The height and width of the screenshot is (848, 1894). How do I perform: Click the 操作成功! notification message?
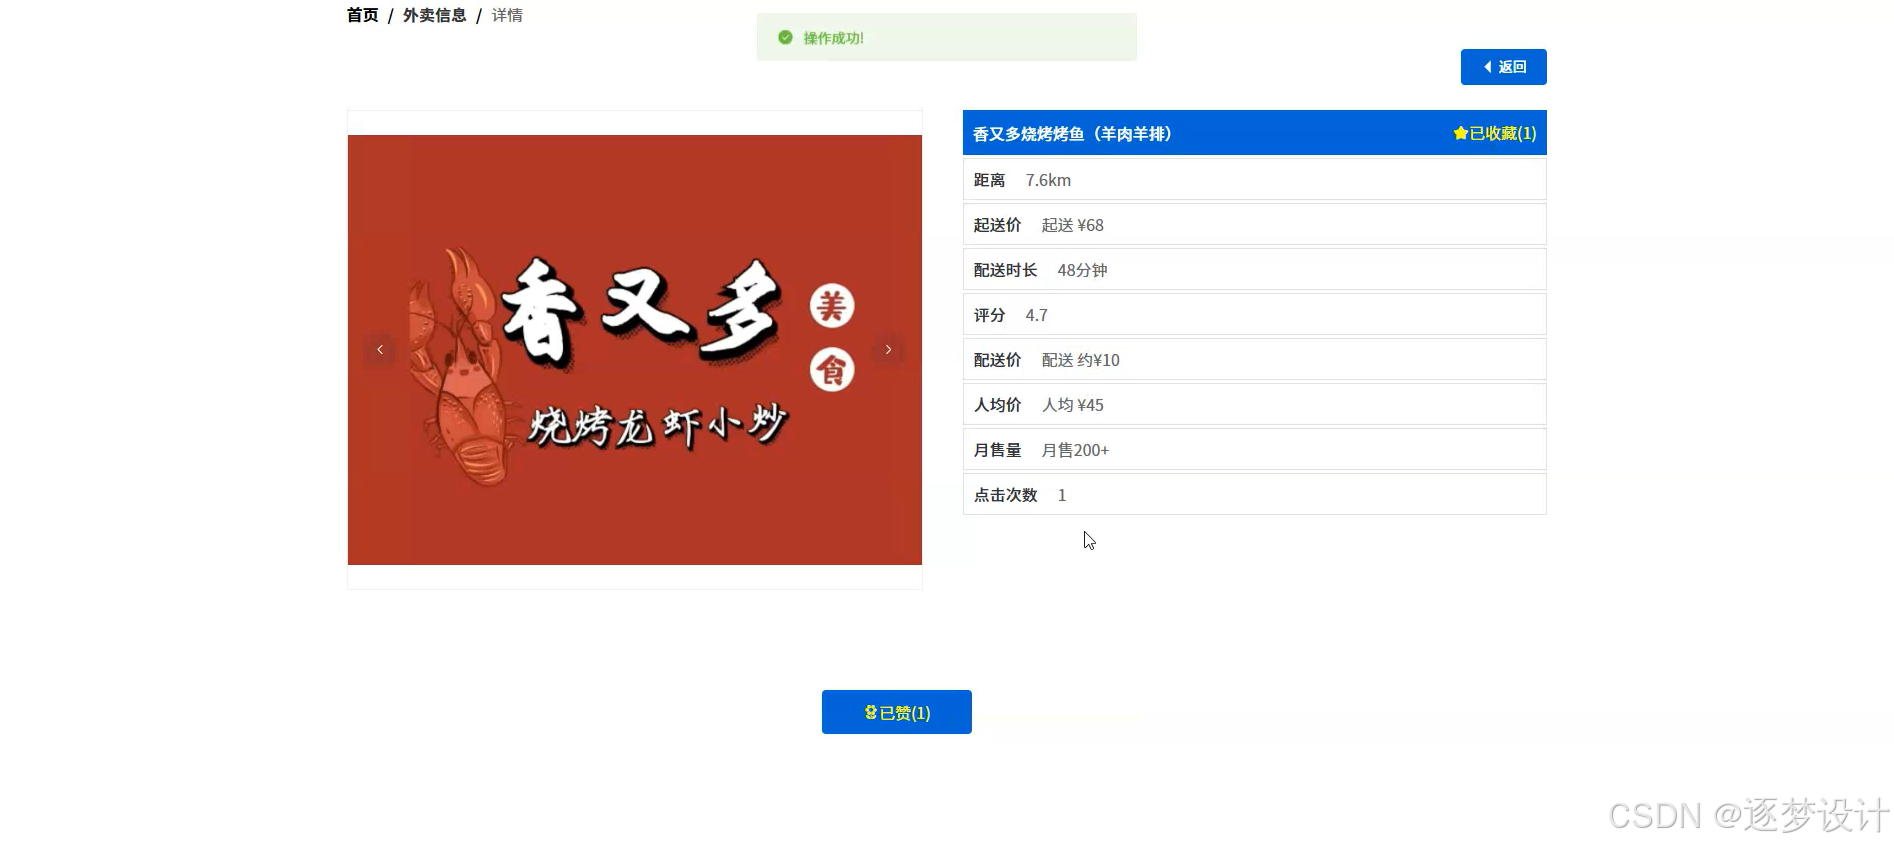[x=833, y=38]
